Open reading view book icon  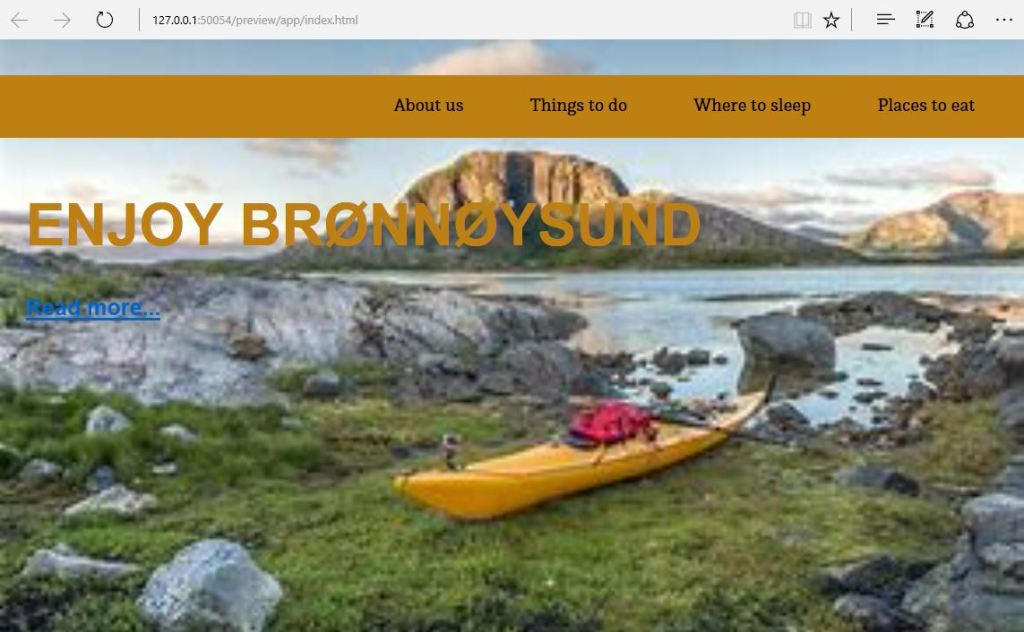click(803, 20)
